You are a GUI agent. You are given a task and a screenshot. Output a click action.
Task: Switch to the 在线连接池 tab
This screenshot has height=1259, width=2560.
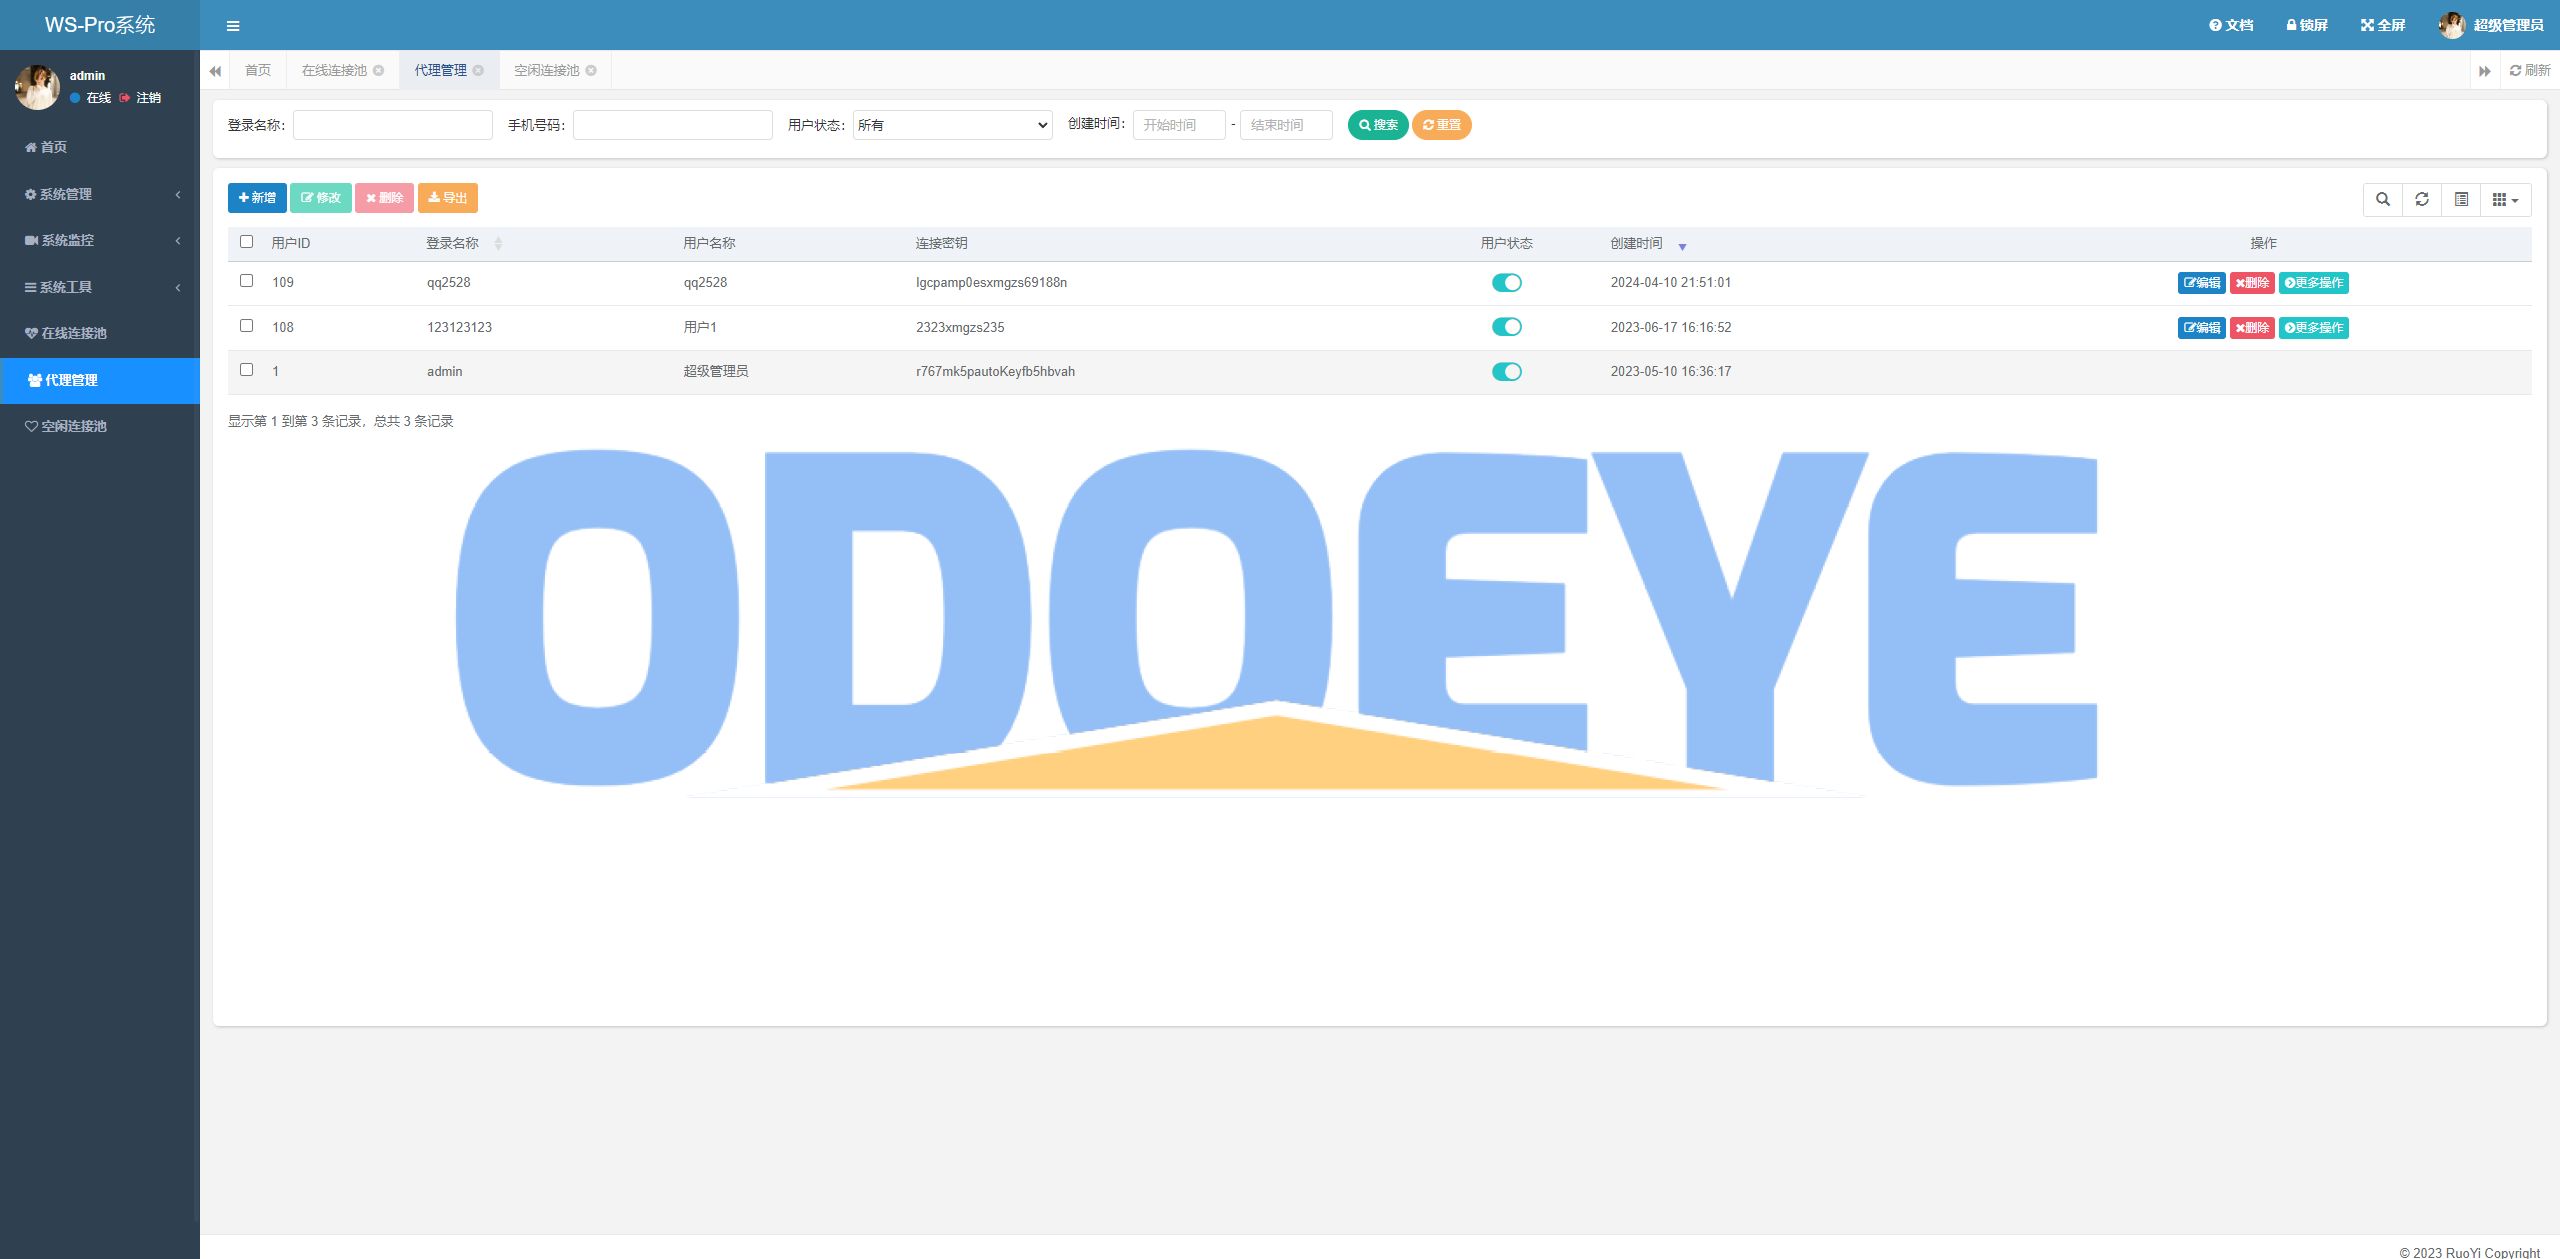335,70
